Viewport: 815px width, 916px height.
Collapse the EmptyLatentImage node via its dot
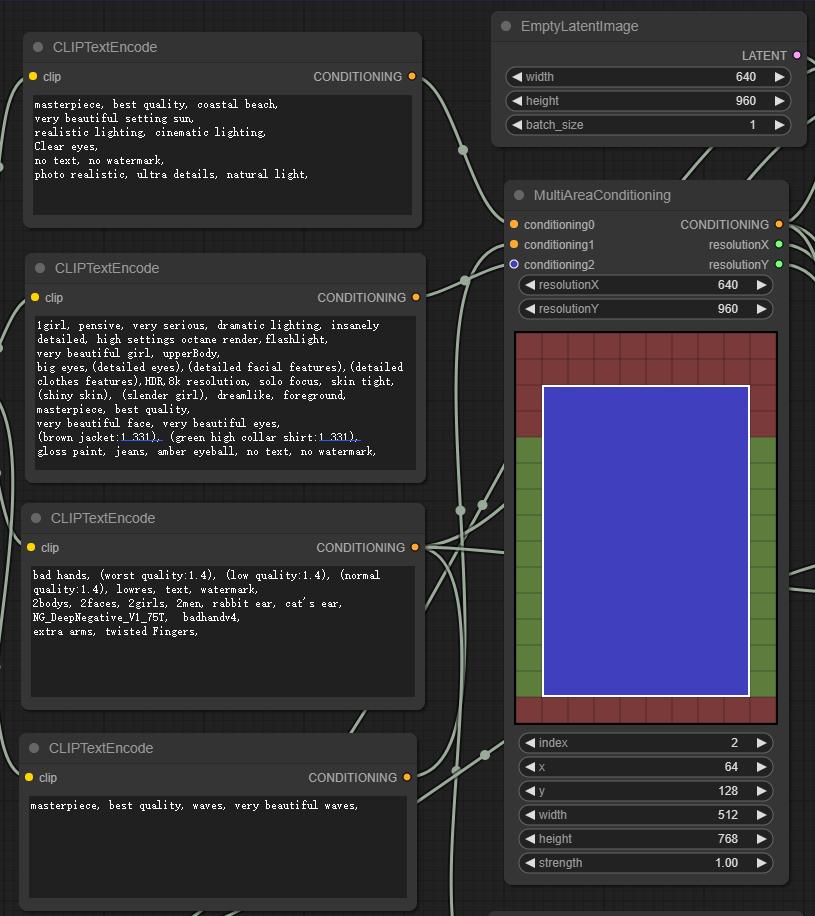pyautogui.click(x=506, y=26)
